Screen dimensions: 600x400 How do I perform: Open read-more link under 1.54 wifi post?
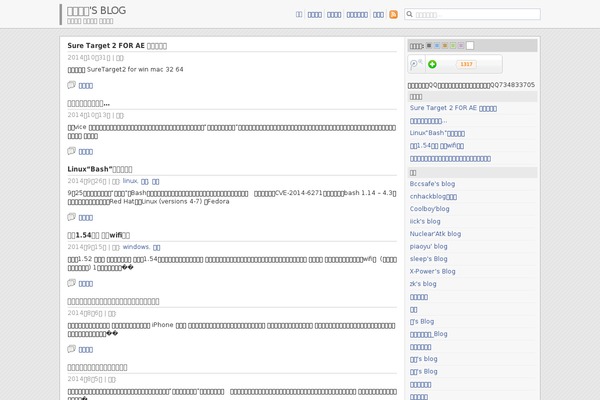[x=86, y=284]
